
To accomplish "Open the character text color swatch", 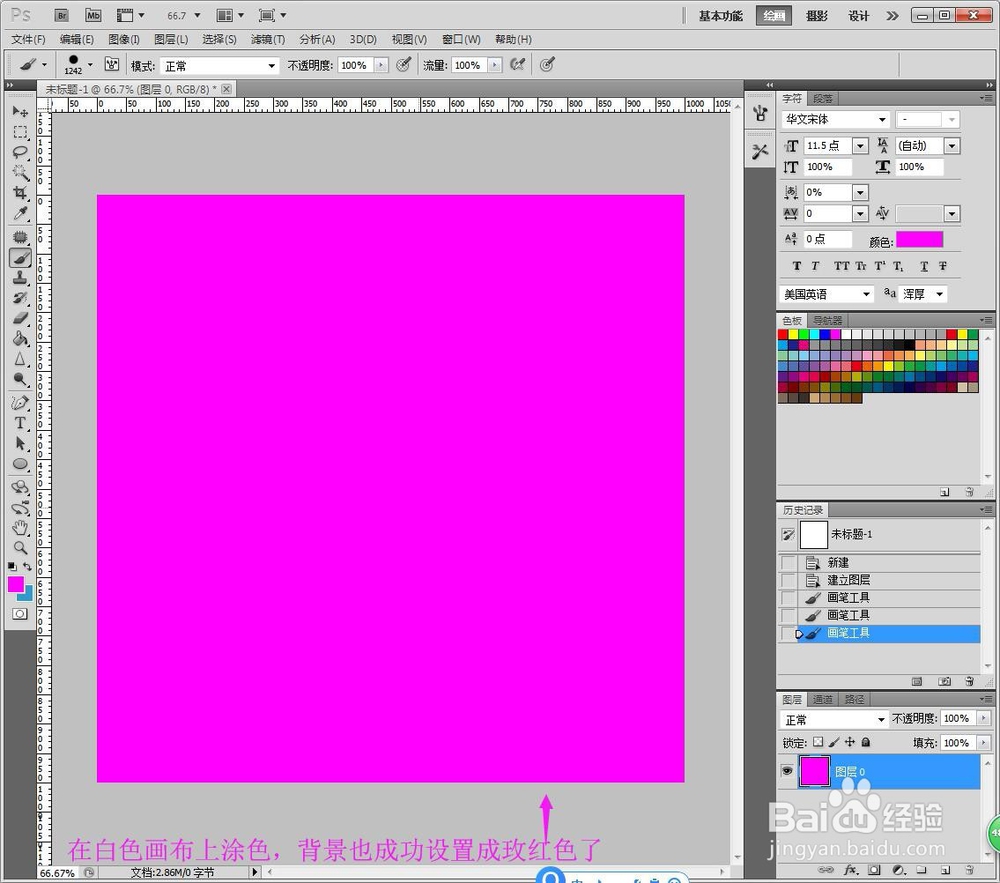I will (x=919, y=239).
